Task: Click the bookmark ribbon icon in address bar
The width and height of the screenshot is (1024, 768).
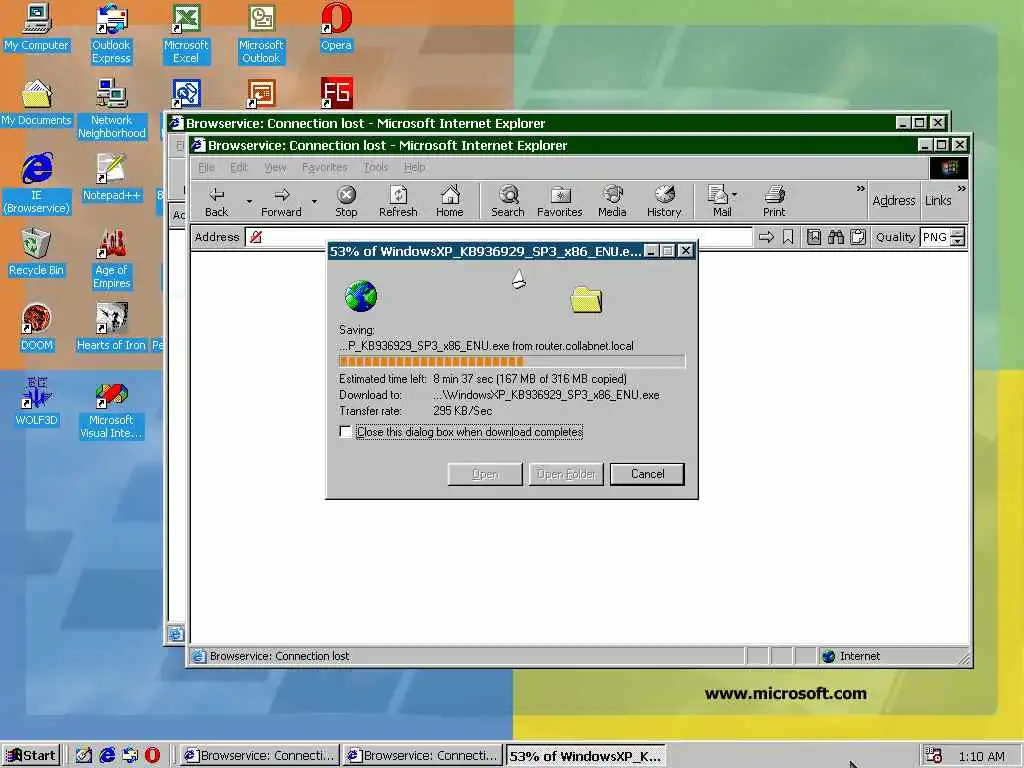Action: [788, 237]
